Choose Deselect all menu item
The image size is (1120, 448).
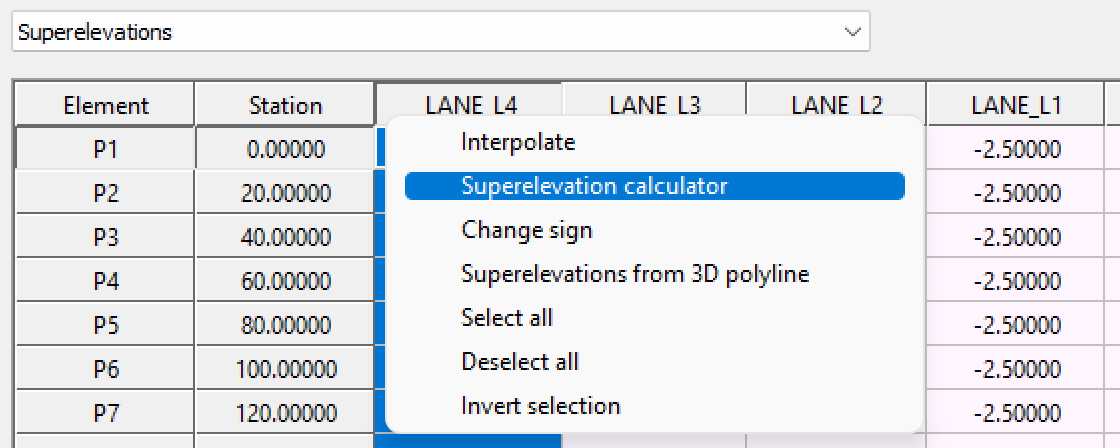pos(520,362)
